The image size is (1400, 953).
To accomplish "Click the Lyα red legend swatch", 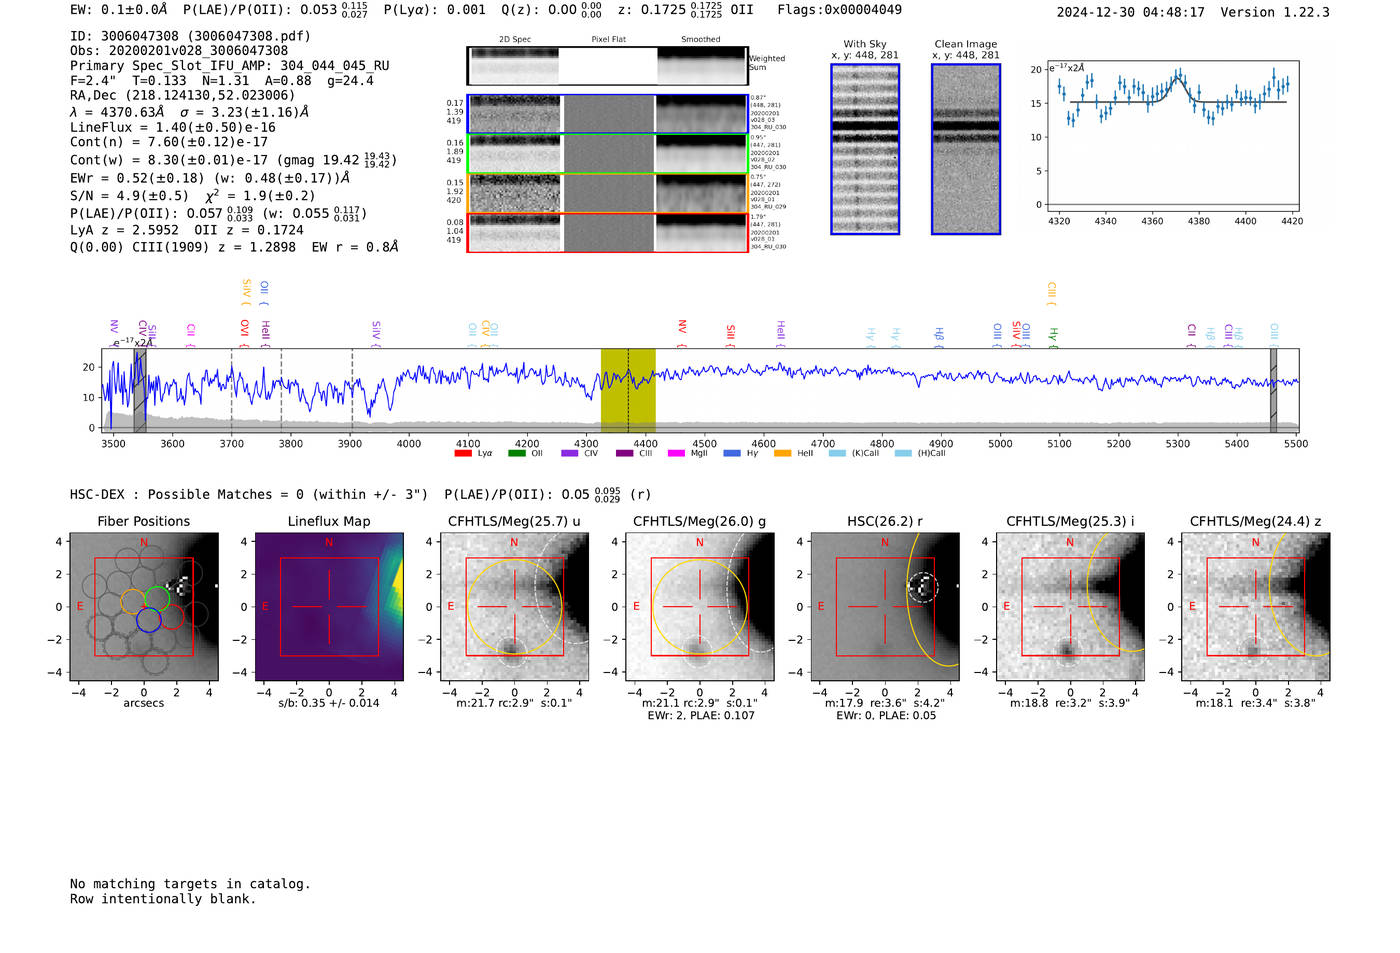I will (462, 453).
